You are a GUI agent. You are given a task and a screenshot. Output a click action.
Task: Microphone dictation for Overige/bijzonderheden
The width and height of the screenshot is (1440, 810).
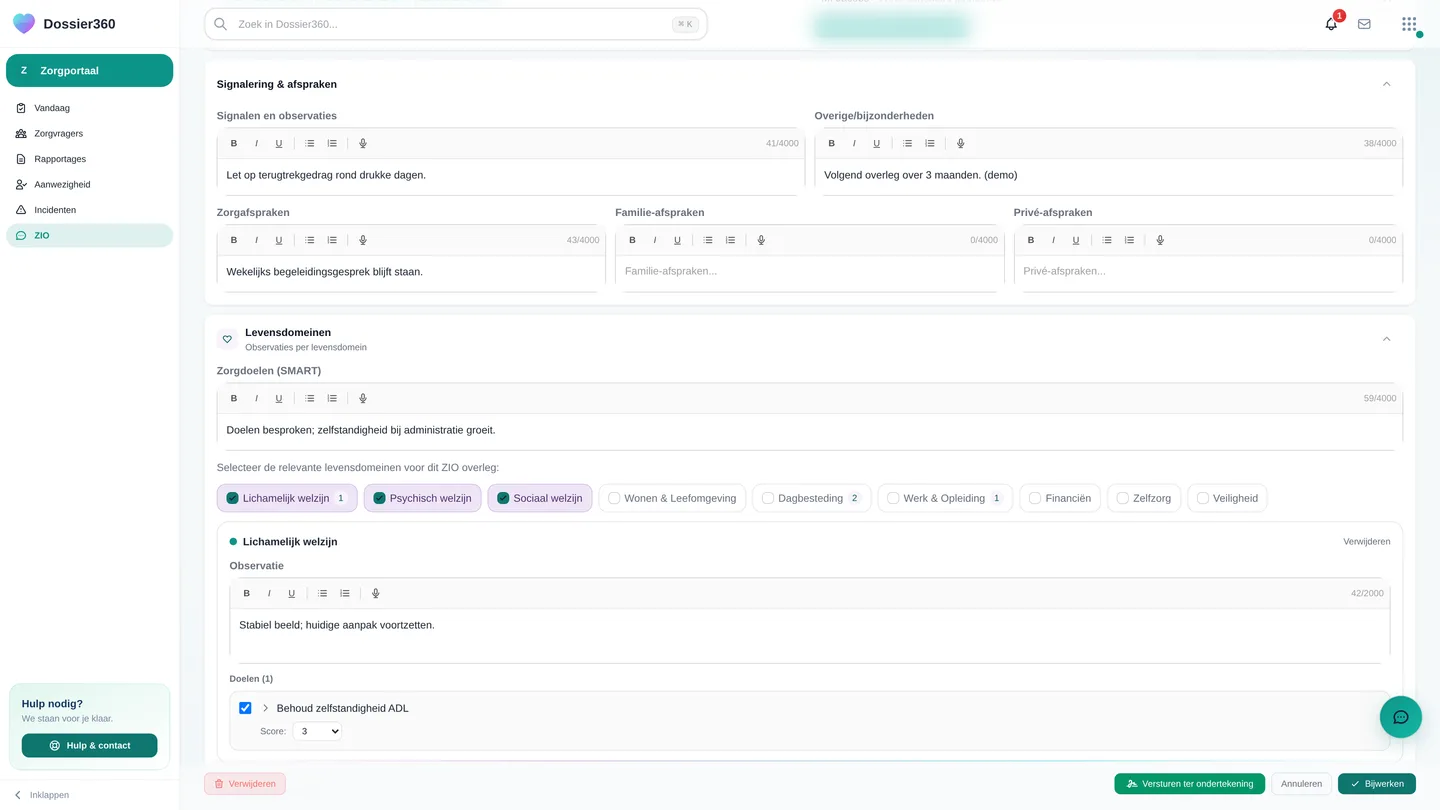point(961,144)
